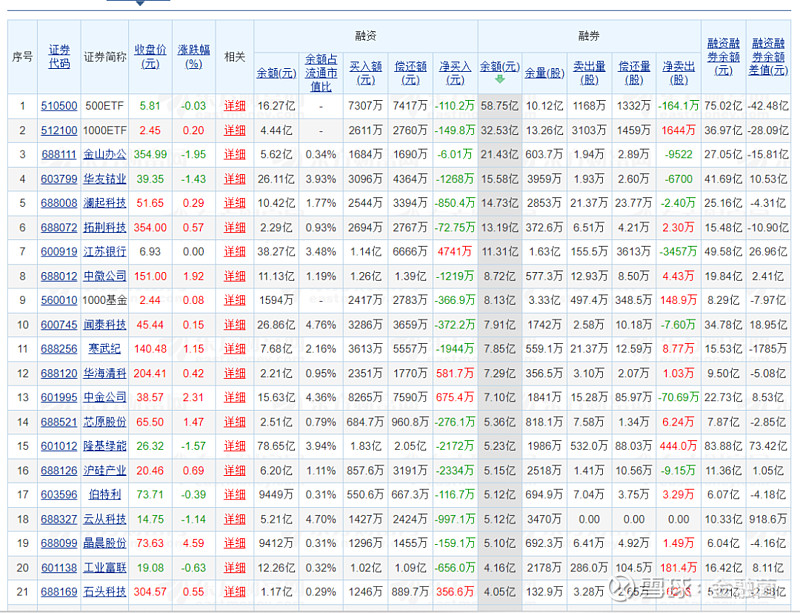Click the 73.42亿 difference value for 隆基绿能

coord(768,446)
